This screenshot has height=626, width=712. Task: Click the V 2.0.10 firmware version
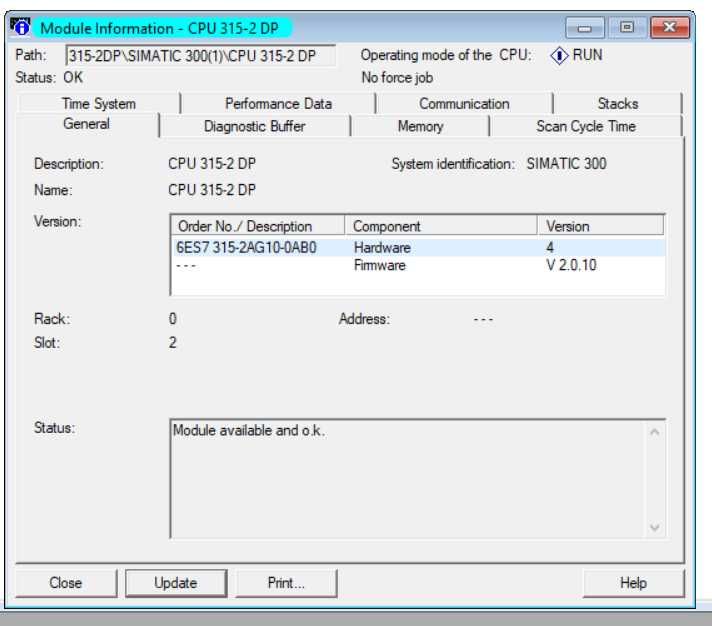coord(571,265)
